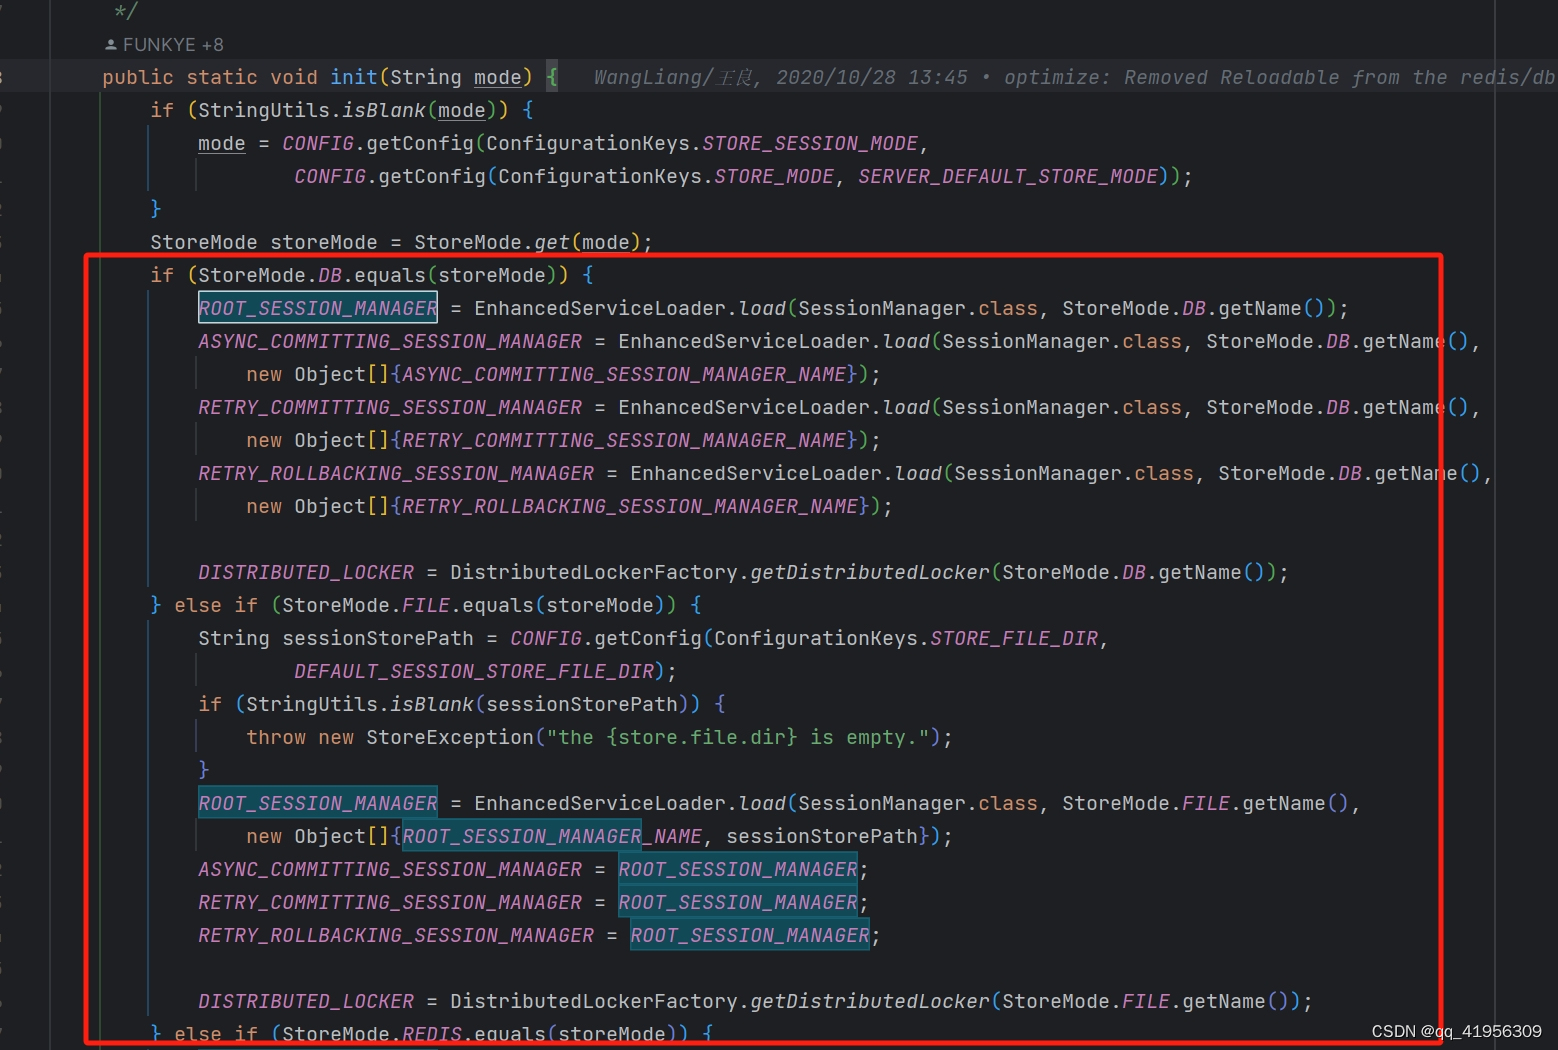Screen dimensions: 1558x1050
Task: Click DEFAULT_SESSION_STORE_FILE_DIR constant
Action: click(x=474, y=671)
